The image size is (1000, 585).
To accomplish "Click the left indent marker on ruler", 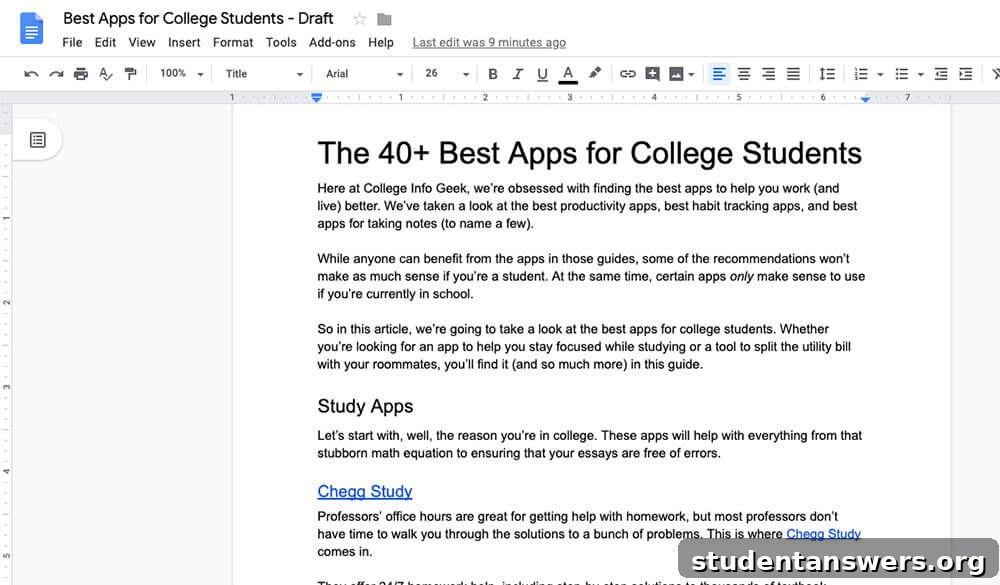I will [x=316, y=98].
